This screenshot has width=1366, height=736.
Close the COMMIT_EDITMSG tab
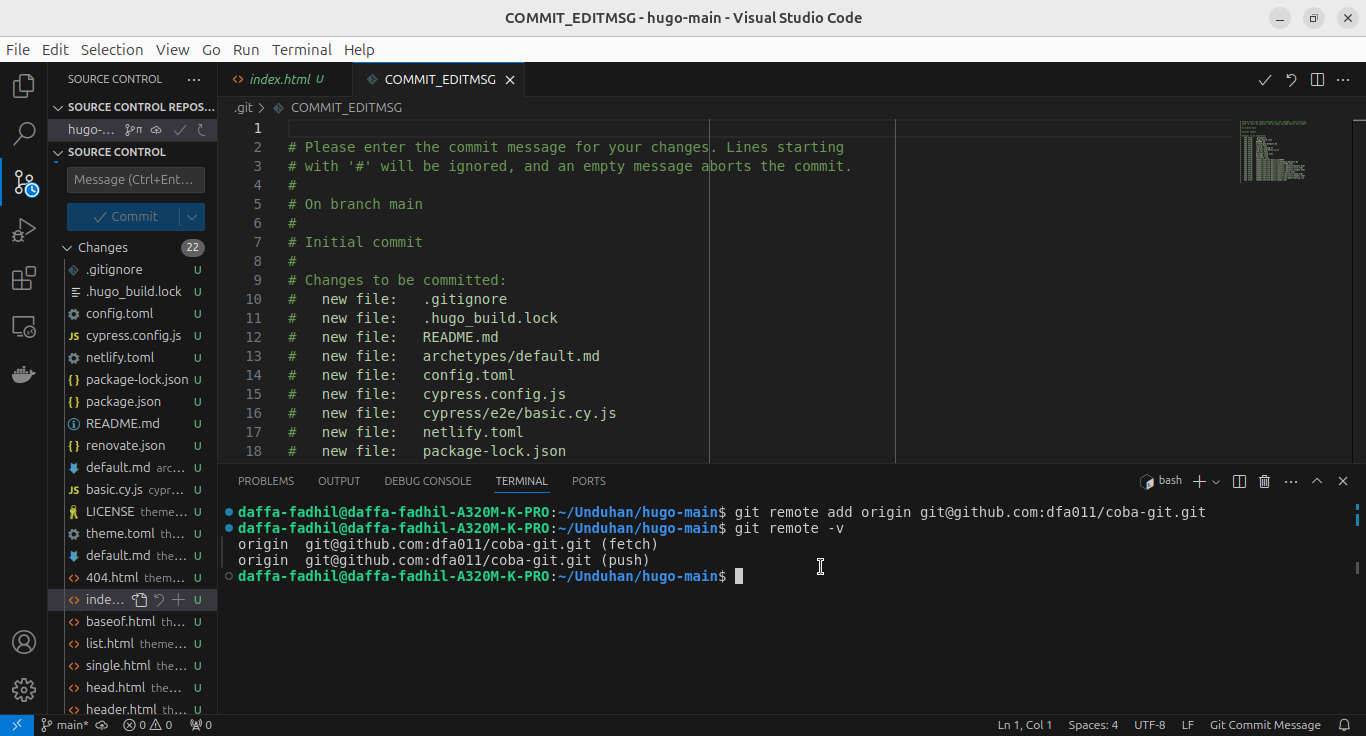[510, 80]
